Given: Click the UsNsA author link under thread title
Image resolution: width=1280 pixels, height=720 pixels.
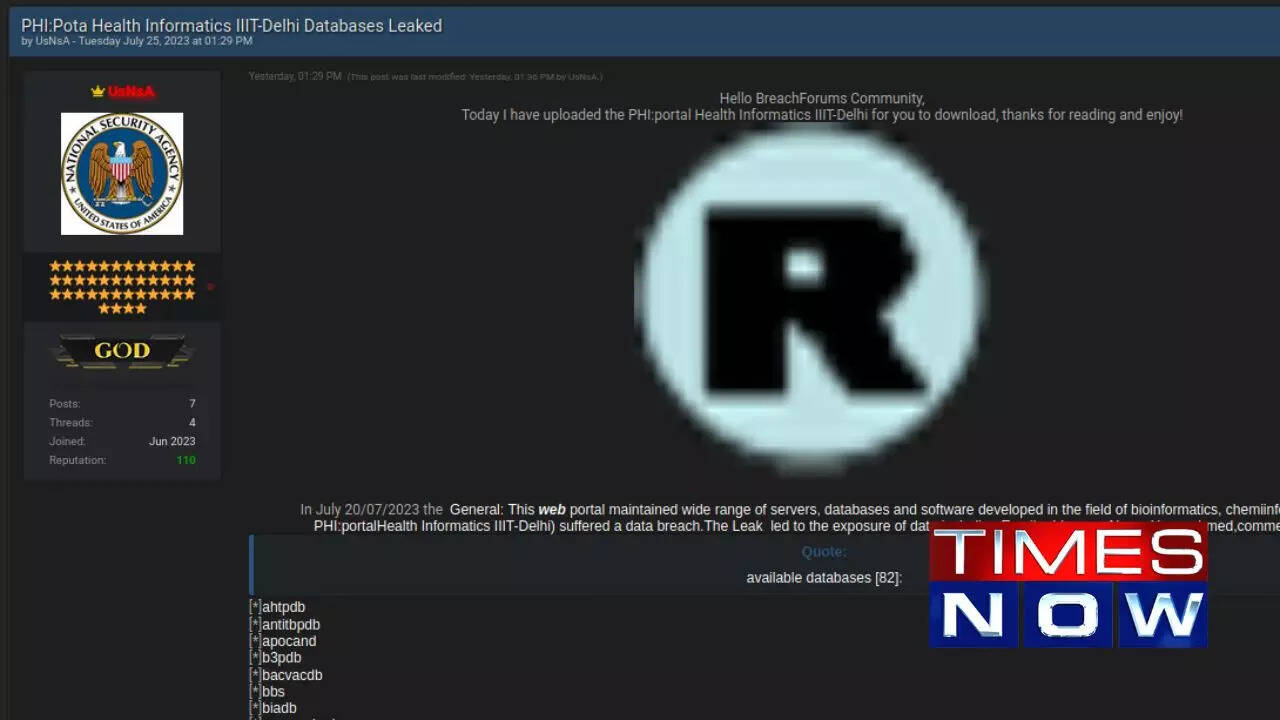Looking at the screenshot, I should point(50,41).
